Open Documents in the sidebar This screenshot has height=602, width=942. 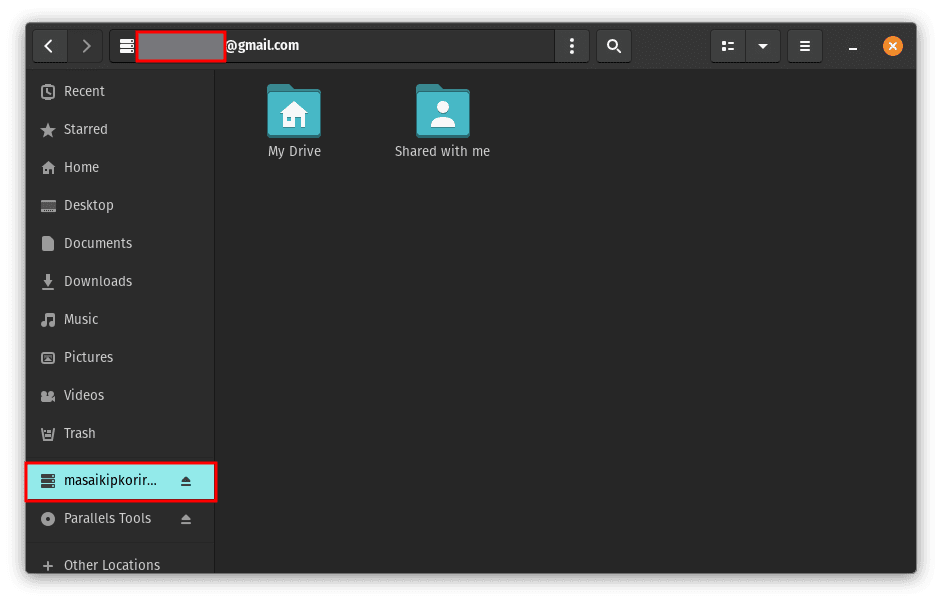120,243
